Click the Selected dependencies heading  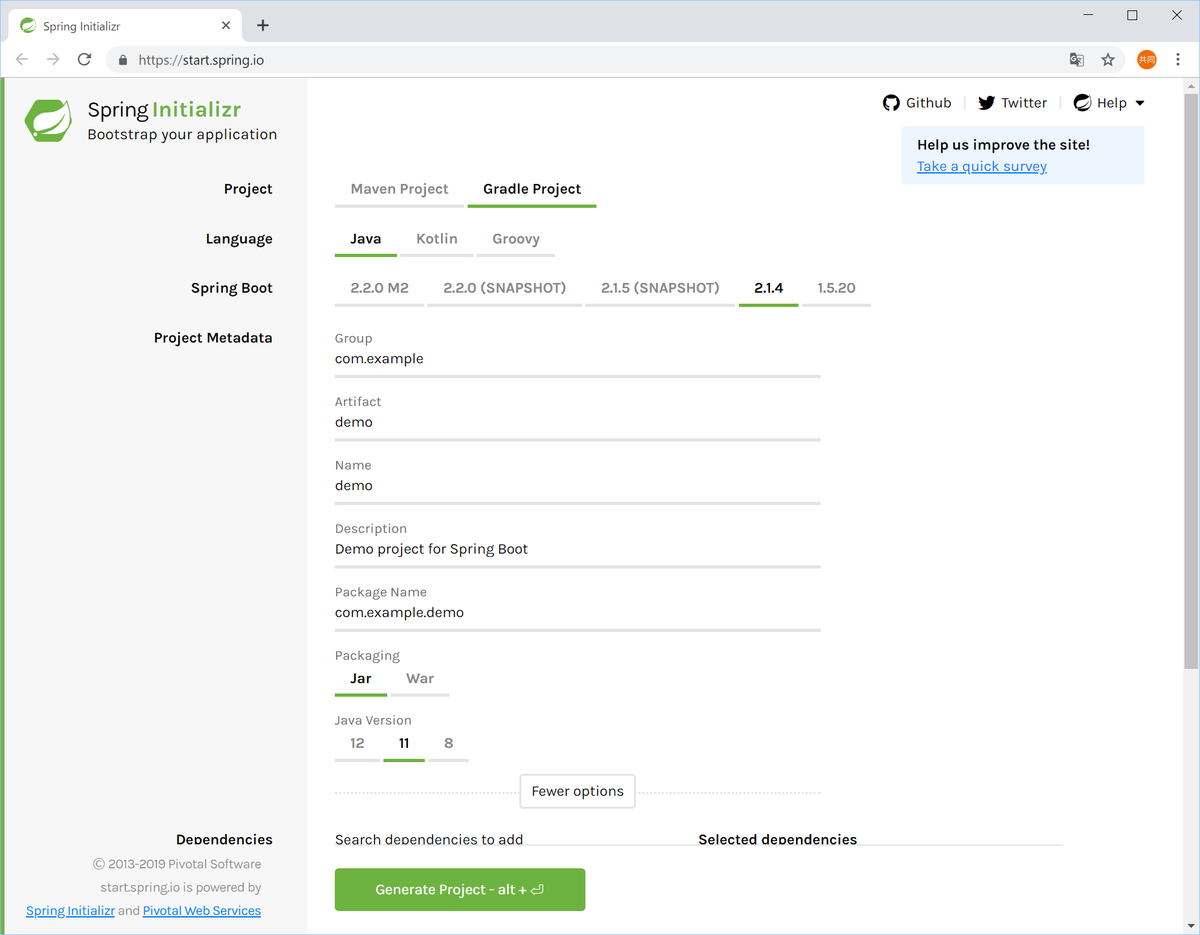[778, 840]
